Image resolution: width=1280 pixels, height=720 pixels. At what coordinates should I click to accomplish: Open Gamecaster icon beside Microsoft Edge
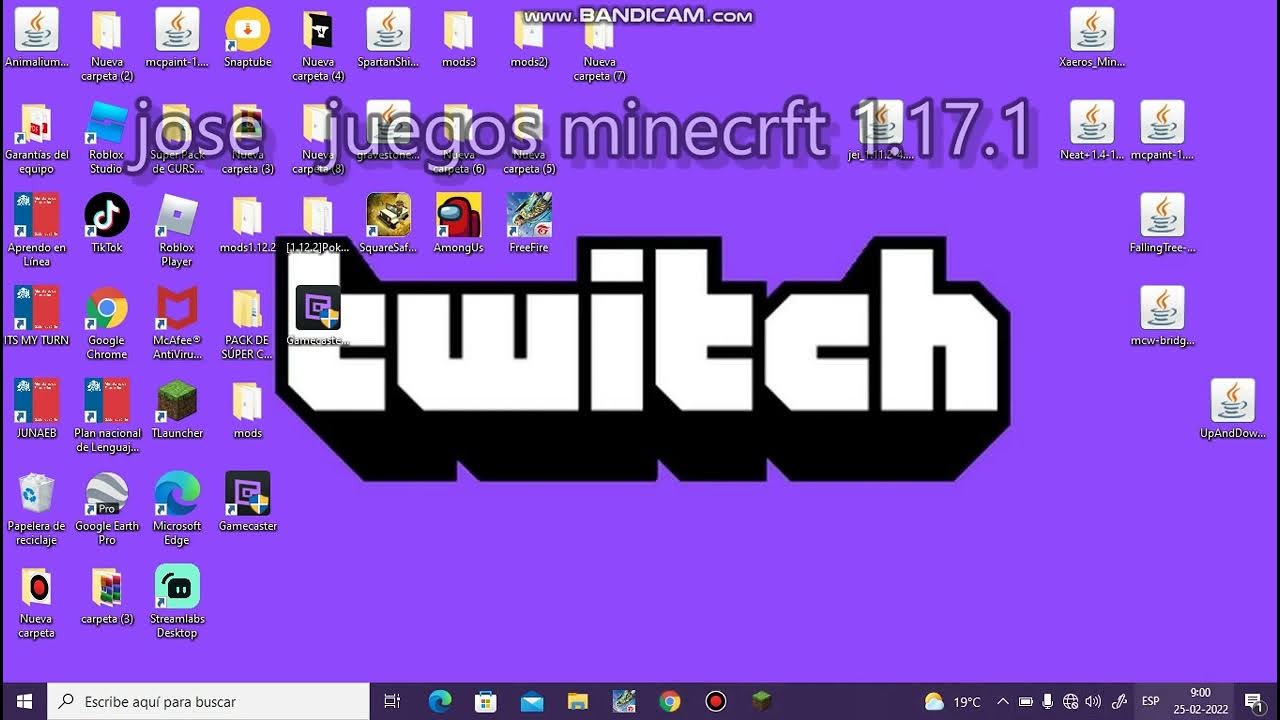point(247,495)
